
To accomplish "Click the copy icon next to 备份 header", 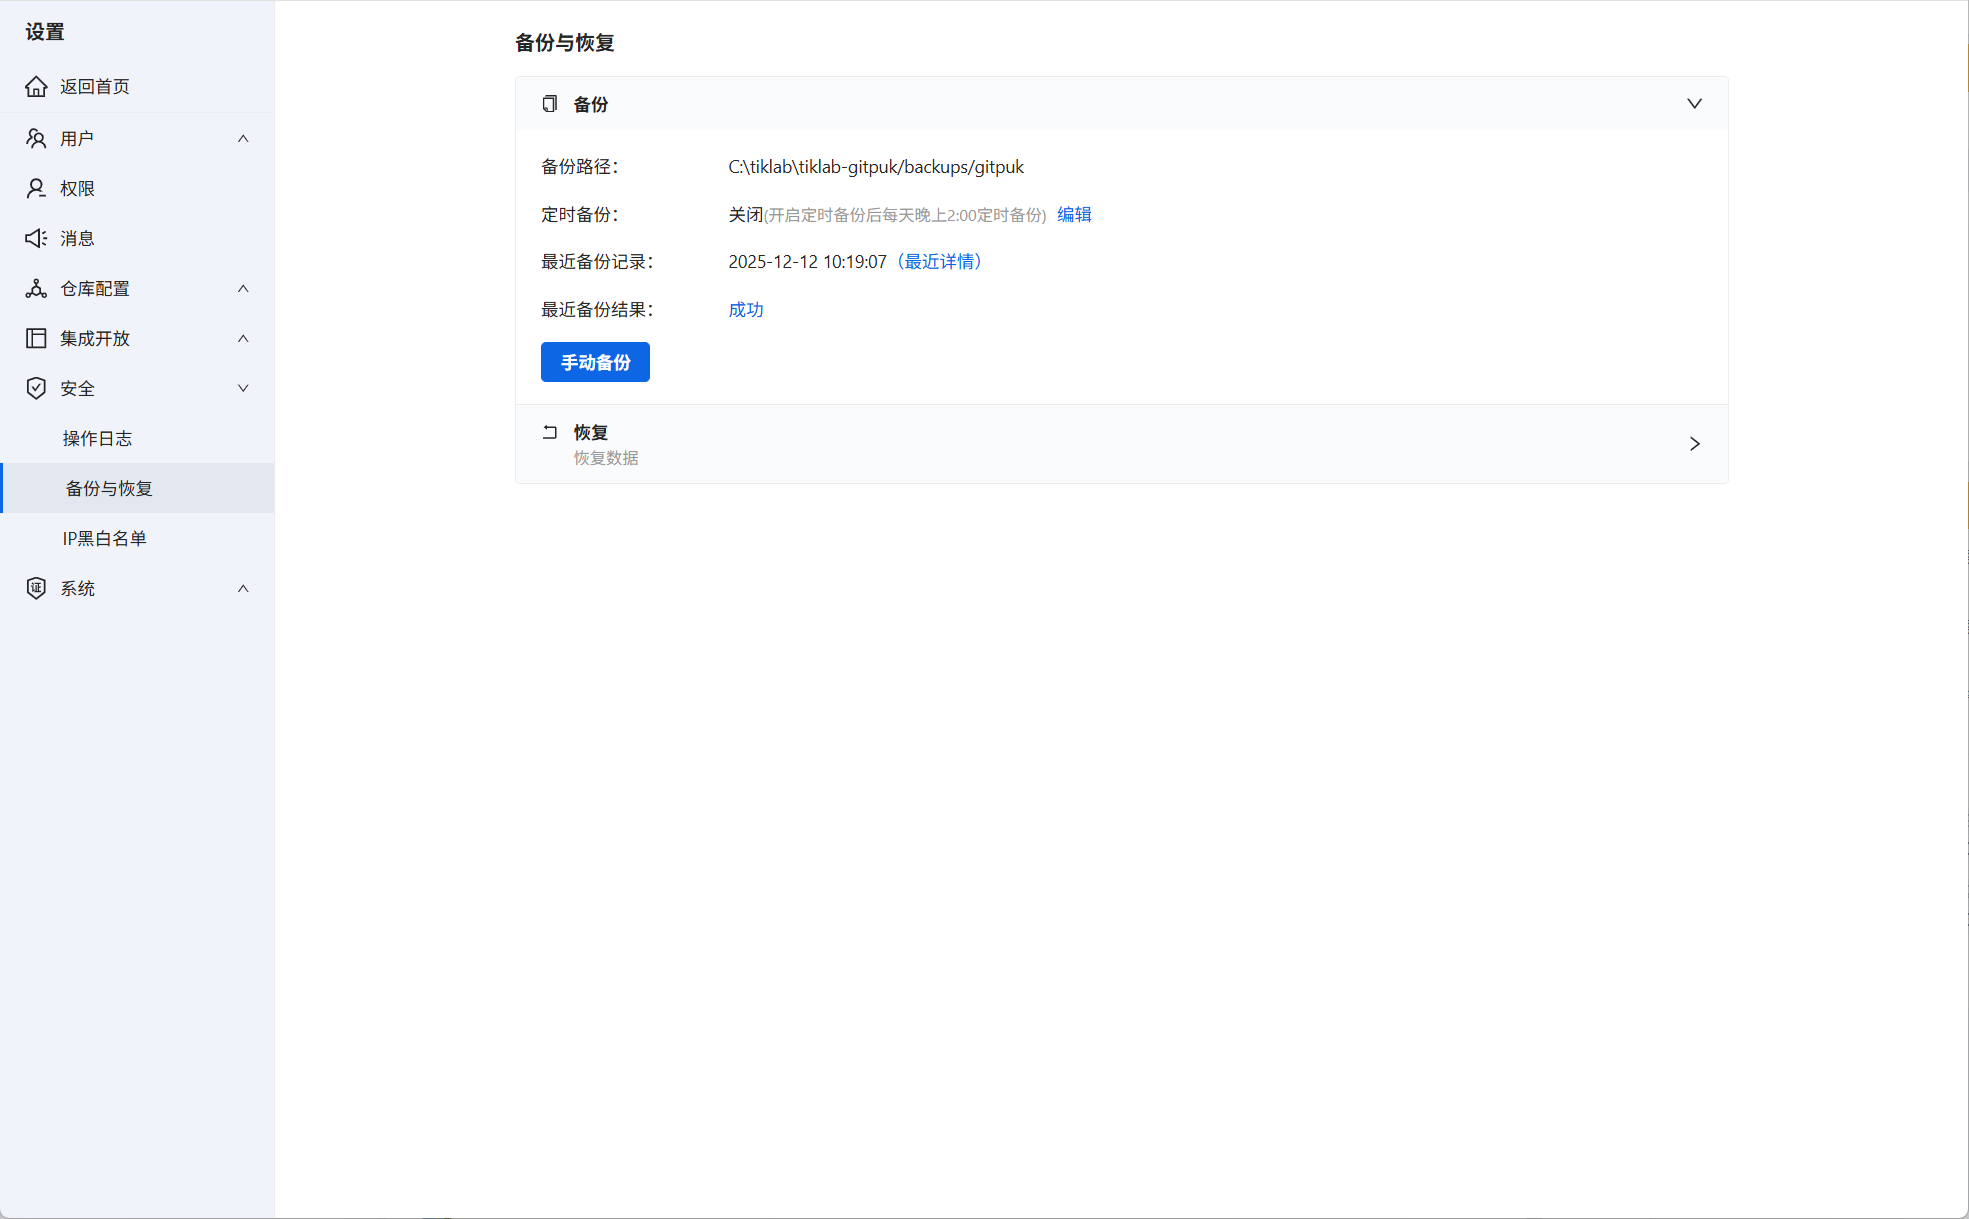I will point(550,104).
